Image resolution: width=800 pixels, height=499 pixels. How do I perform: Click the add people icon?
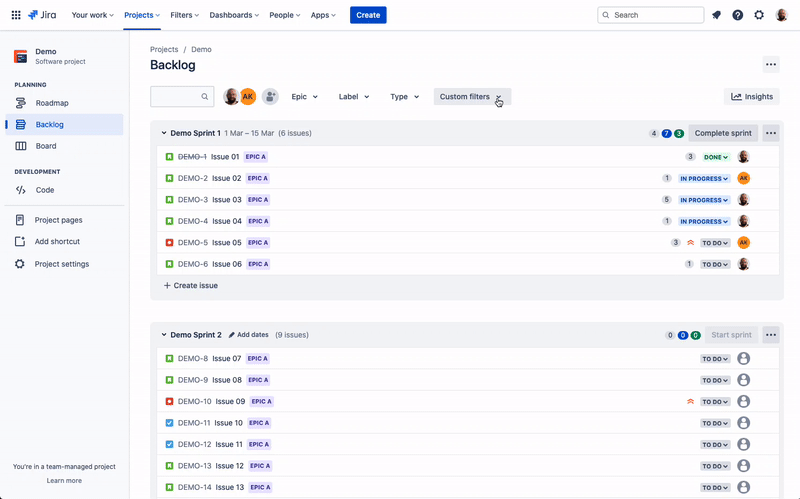coord(270,96)
